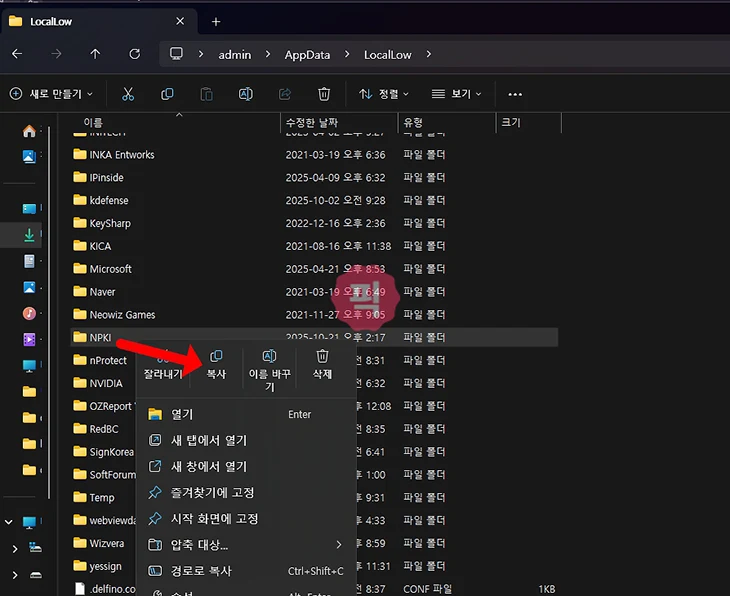The image size is (730, 596).
Task: Go up one folder level with Up arrow
Action: click(95, 54)
